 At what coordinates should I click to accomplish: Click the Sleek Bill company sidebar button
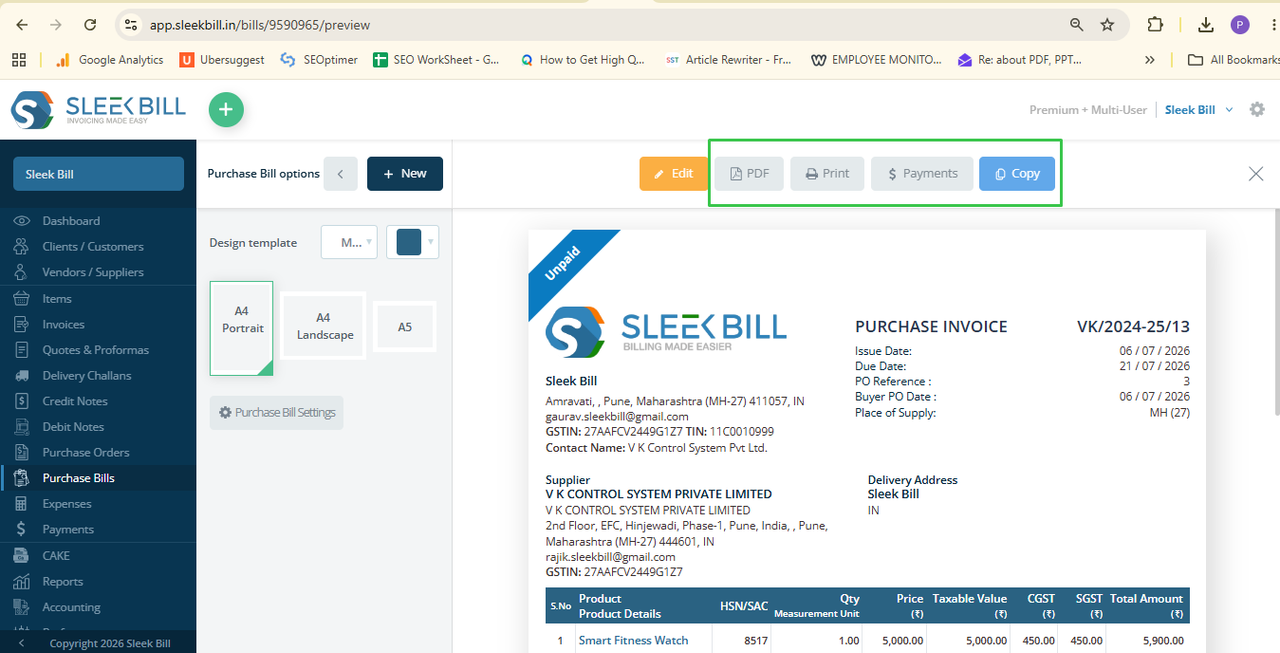click(x=98, y=174)
